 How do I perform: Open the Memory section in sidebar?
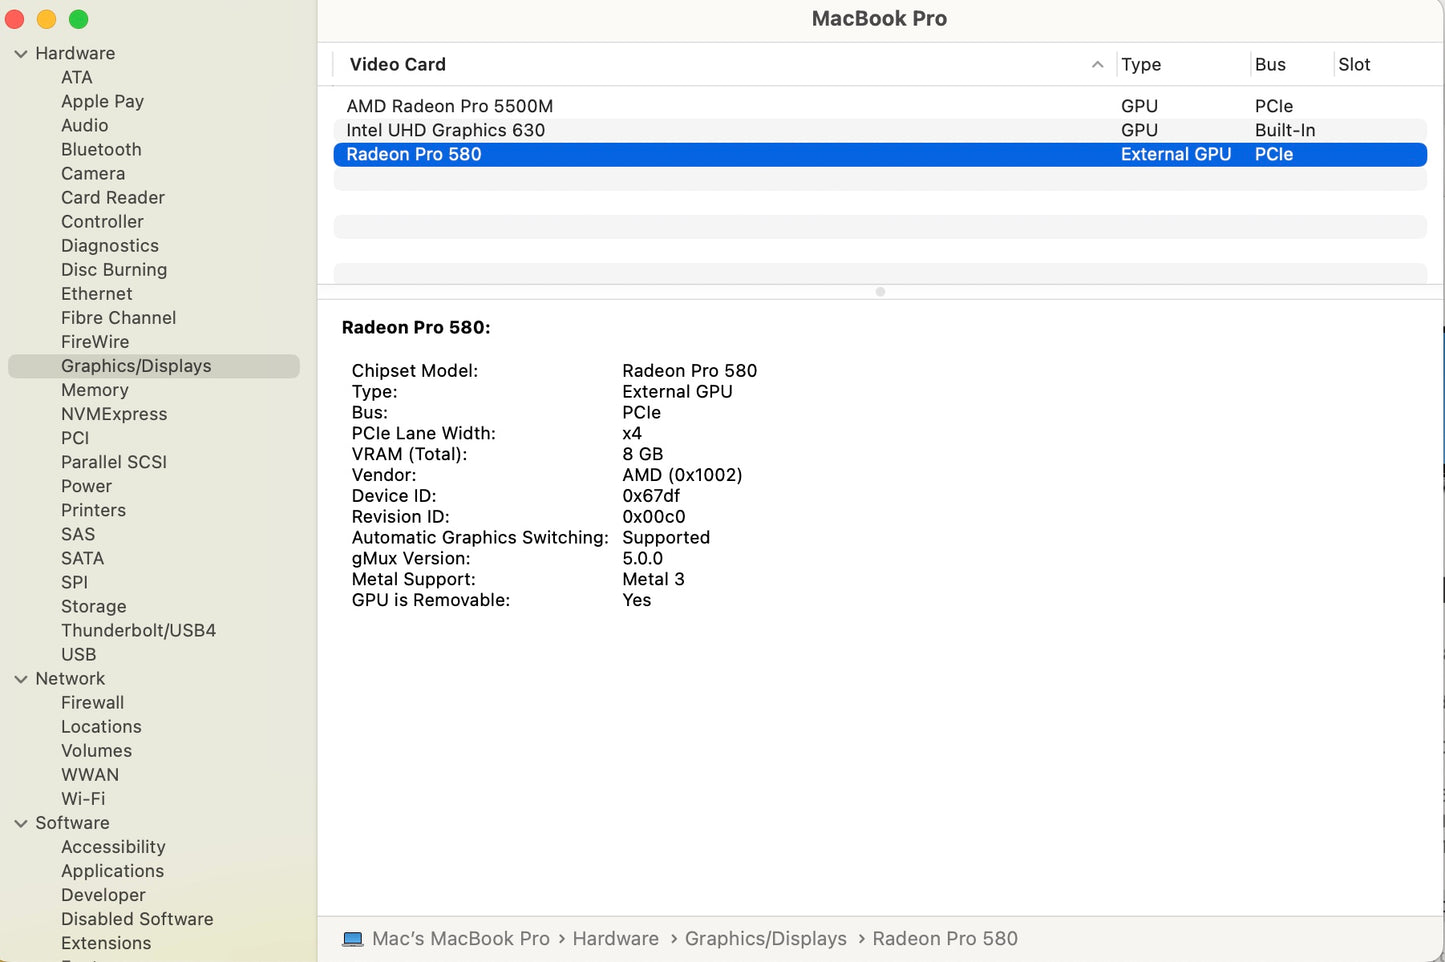[x=95, y=390]
